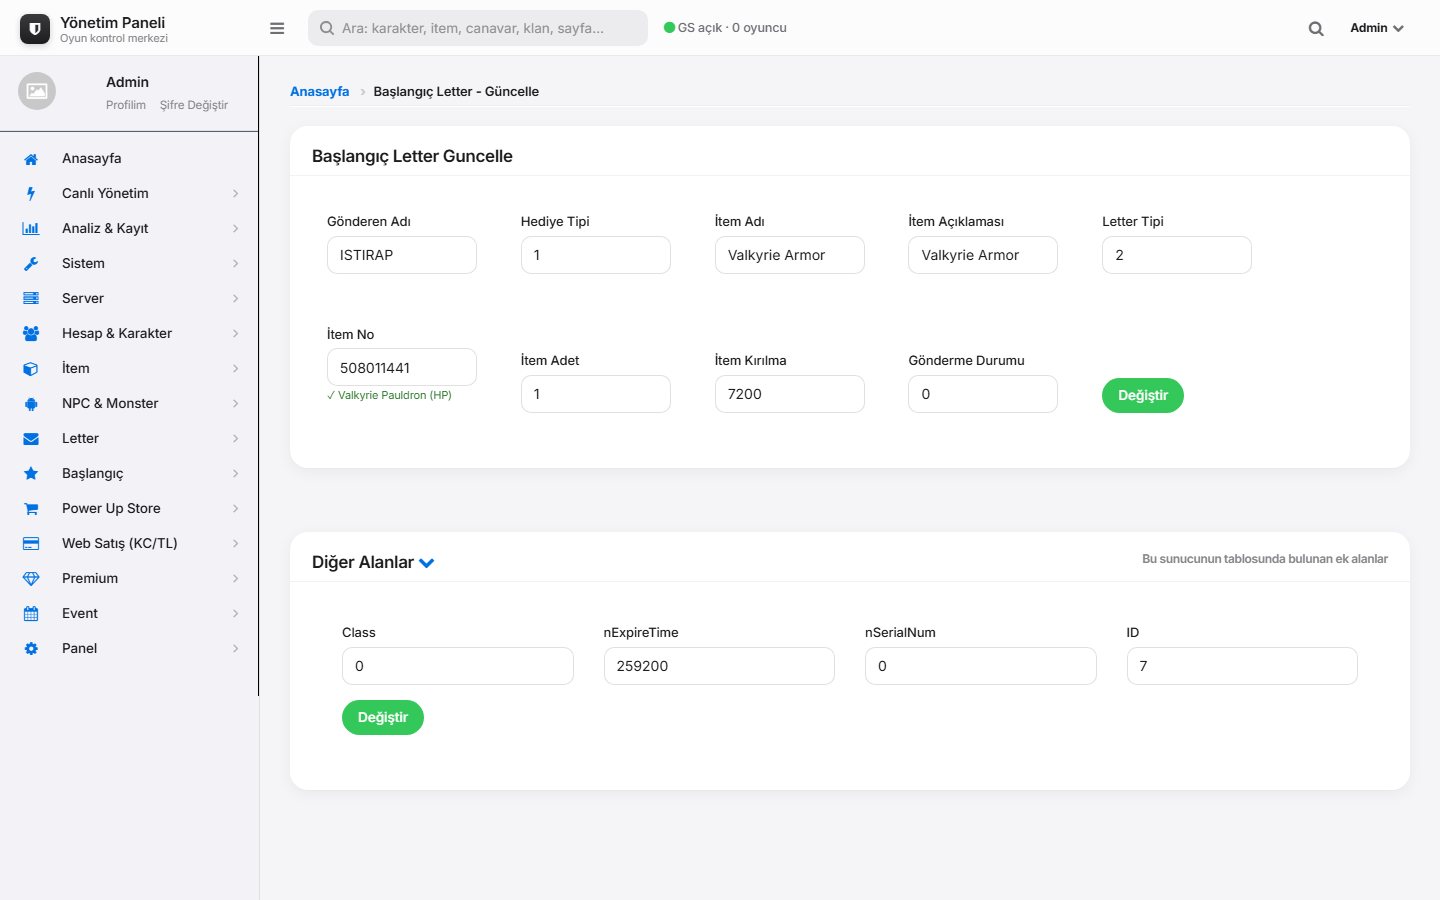Image resolution: width=1440 pixels, height=900 pixels.
Task: Collapse the Diğer Alanlar section chevron
Action: pos(427,563)
